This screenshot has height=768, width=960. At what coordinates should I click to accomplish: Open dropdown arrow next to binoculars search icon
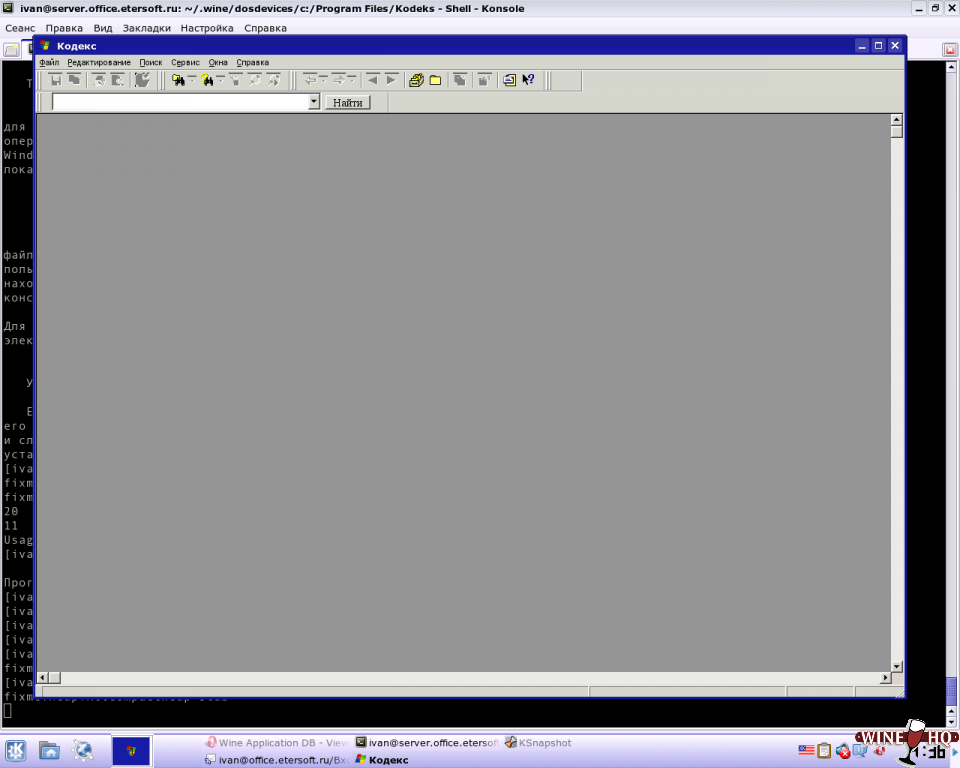[191, 80]
